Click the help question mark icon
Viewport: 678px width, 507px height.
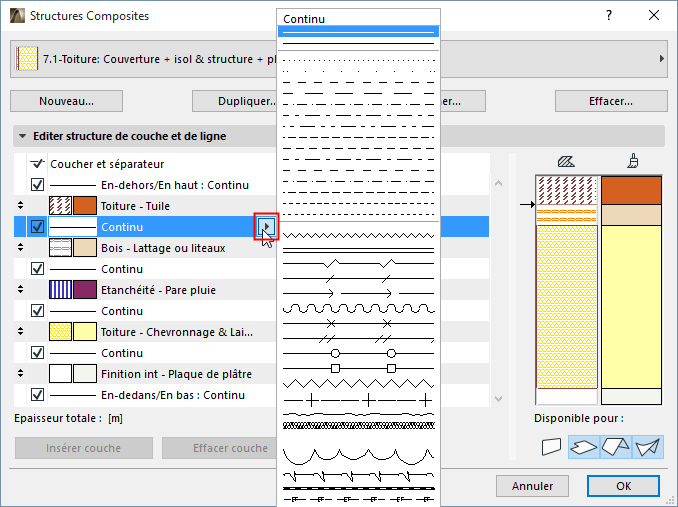pos(609,16)
